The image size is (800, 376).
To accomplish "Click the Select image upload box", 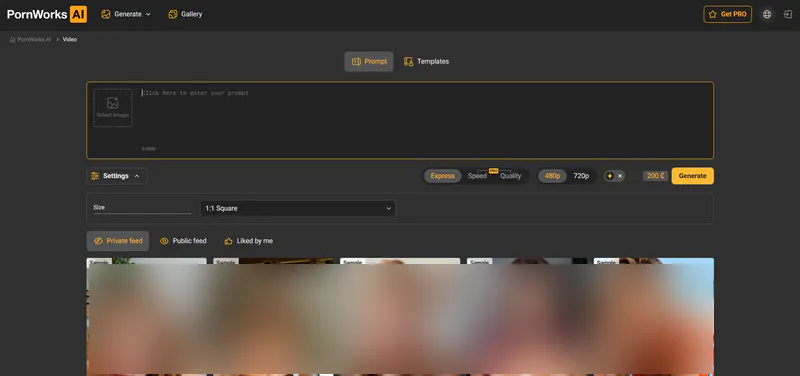I will (x=113, y=108).
